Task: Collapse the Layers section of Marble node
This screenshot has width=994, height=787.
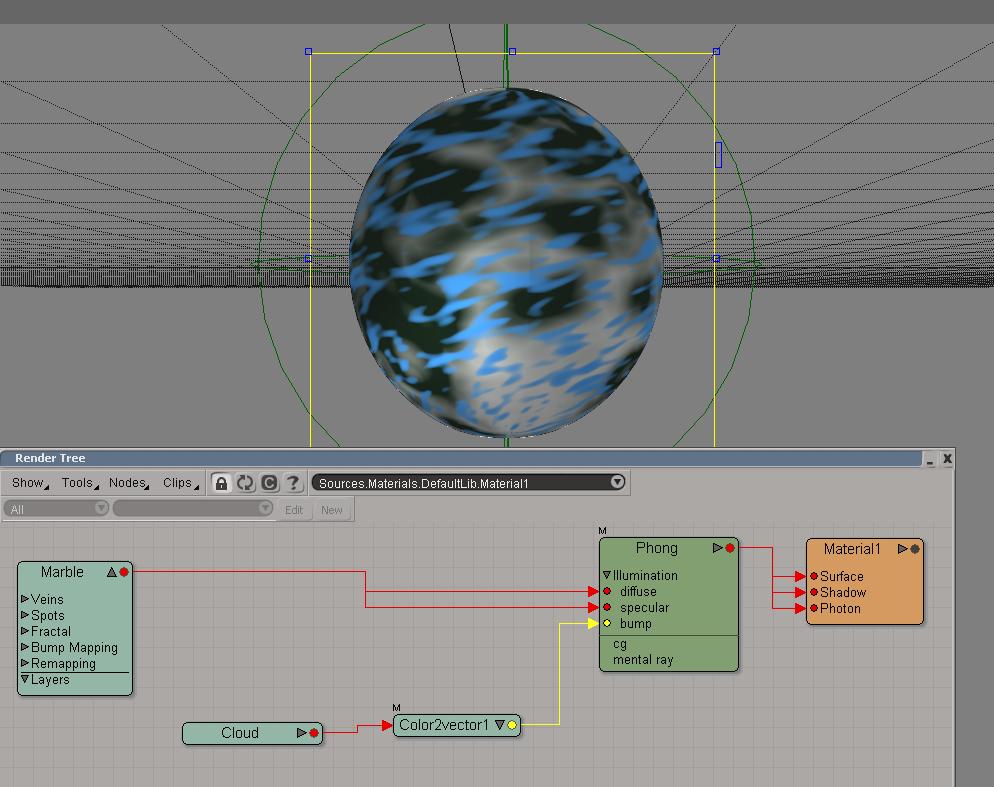Action: tap(25, 679)
